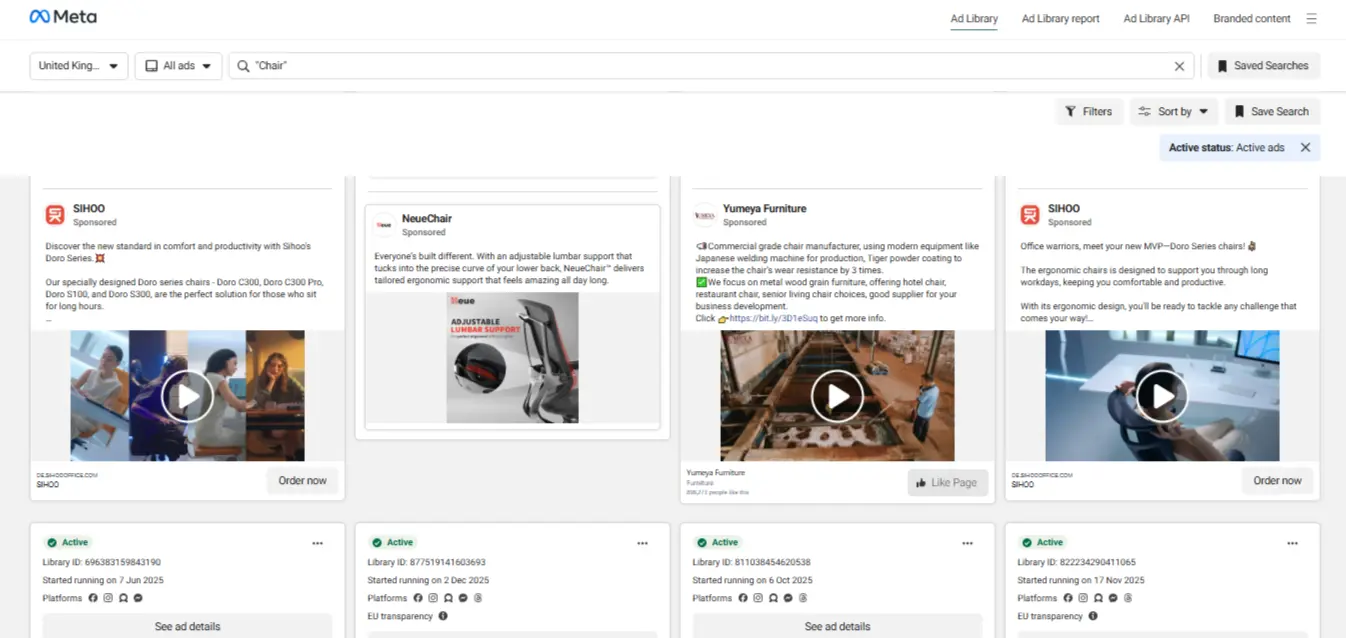This screenshot has height=638, width=1346.
Task: Expand the United Kingdom country dropdown
Action: coord(79,66)
